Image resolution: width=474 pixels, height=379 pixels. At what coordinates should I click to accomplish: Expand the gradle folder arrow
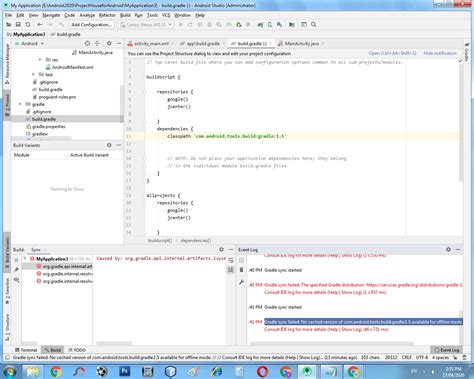(x=20, y=104)
